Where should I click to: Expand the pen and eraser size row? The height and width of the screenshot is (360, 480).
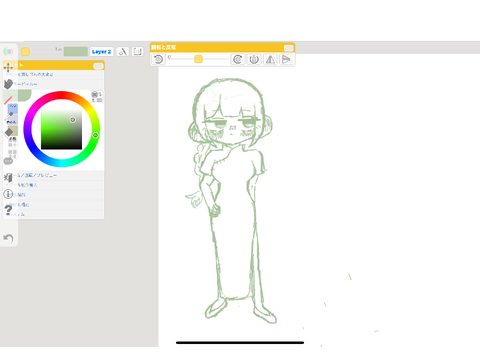point(54,74)
